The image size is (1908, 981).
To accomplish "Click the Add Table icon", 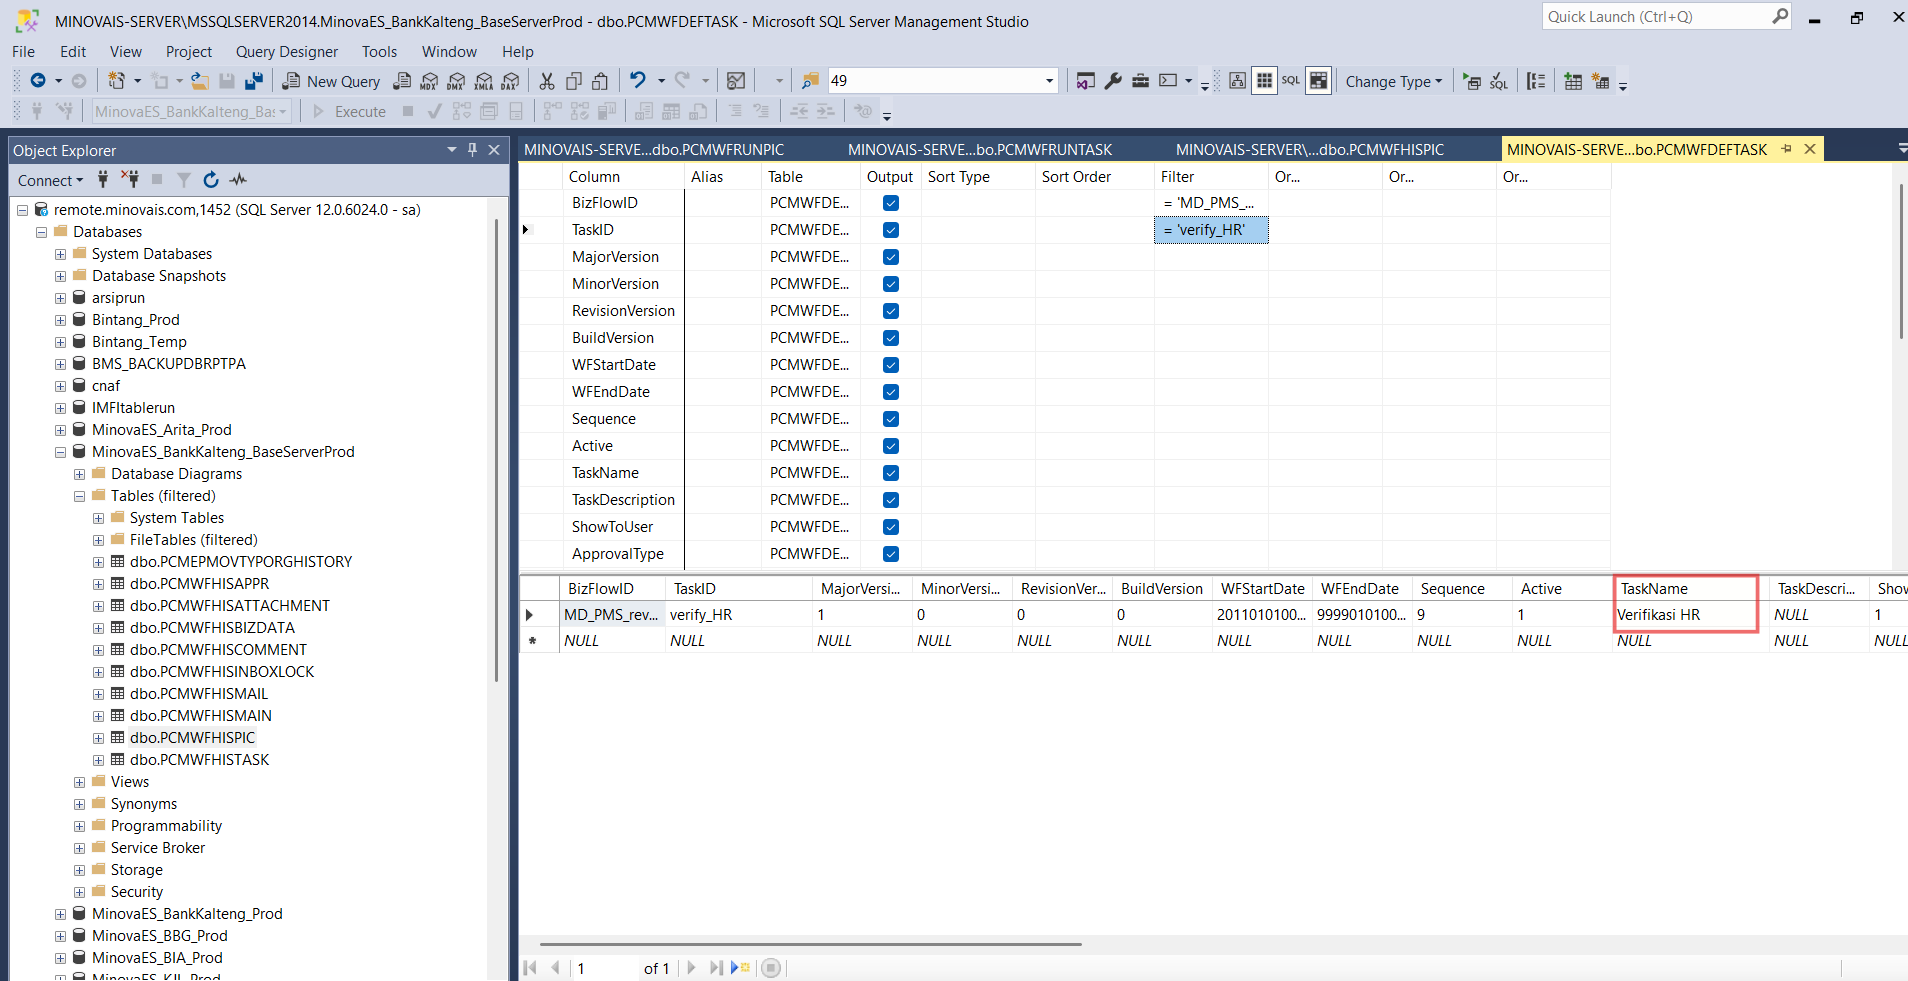I will click(x=1573, y=82).
